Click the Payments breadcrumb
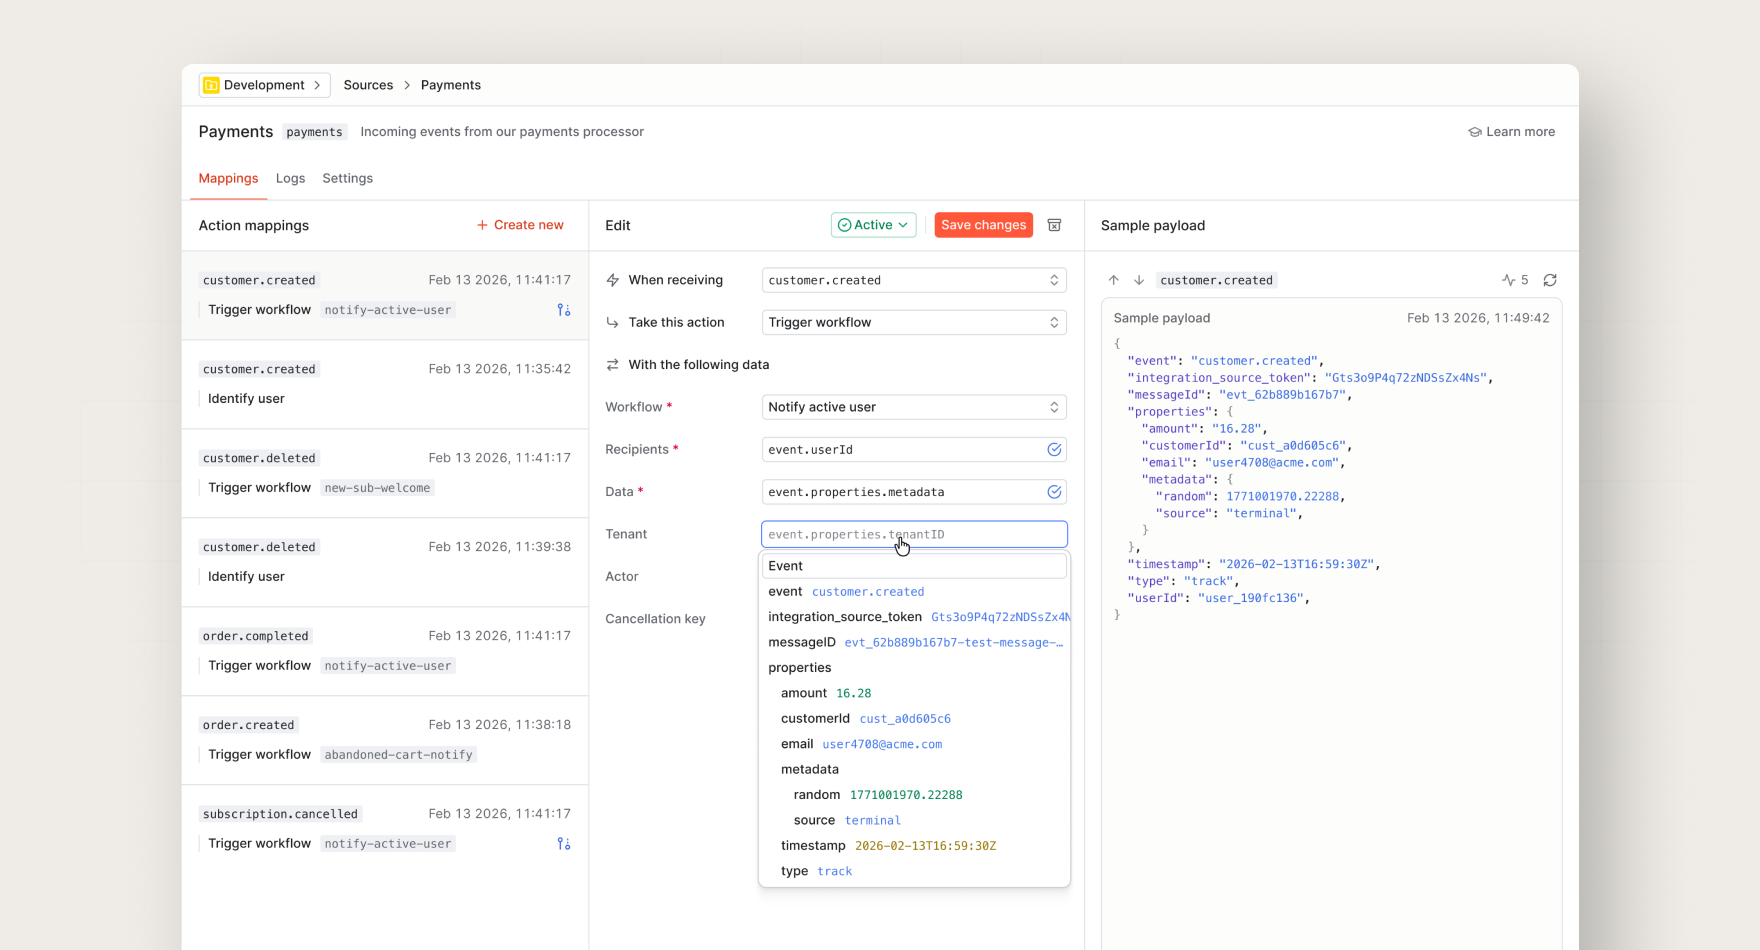 451,85
